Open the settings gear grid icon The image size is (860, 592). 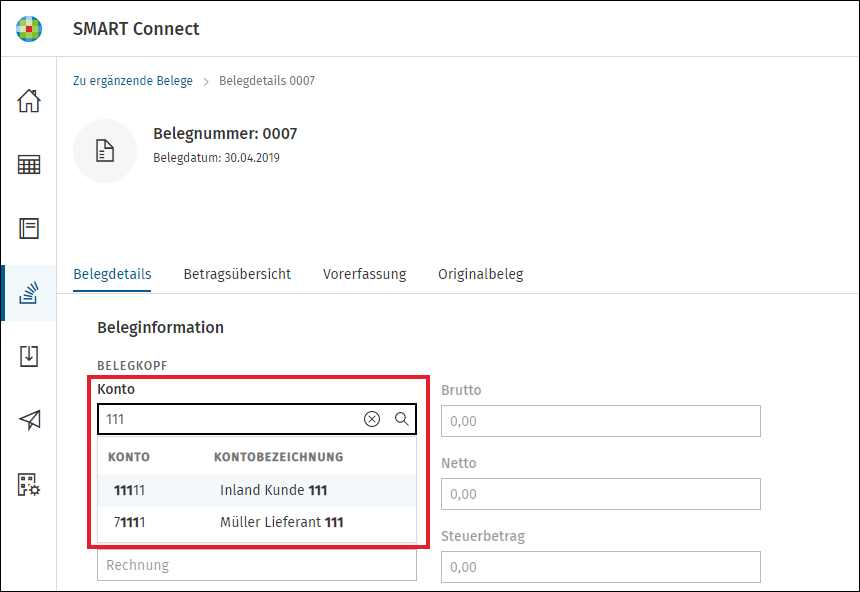(29, 484)
